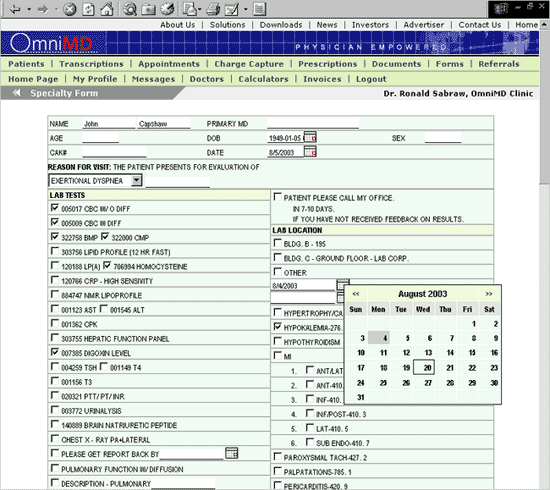Open the browser Search icon
This screenshot has width=550, height=490.
coord(130,9)
